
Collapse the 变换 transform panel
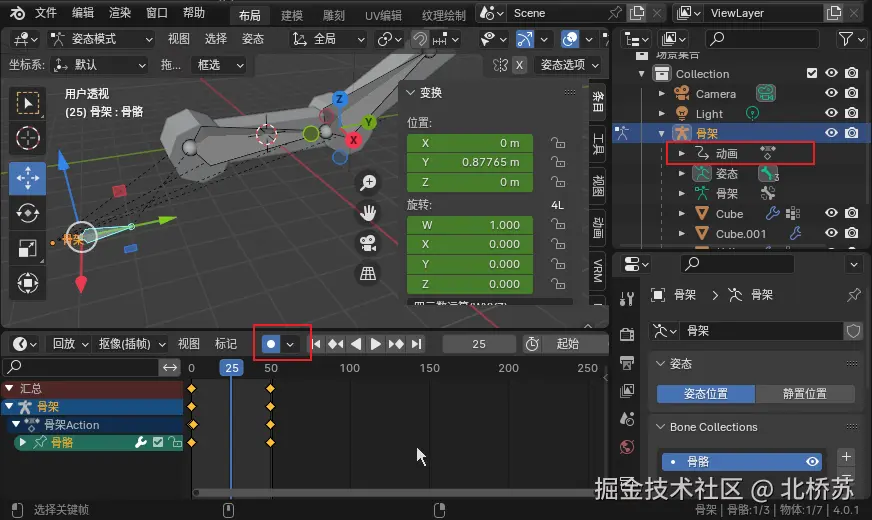pos(410,93)
